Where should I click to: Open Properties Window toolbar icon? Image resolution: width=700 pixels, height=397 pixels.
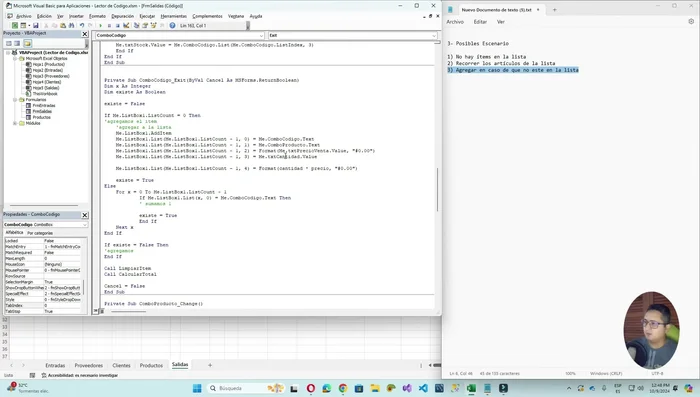point(145,25)
